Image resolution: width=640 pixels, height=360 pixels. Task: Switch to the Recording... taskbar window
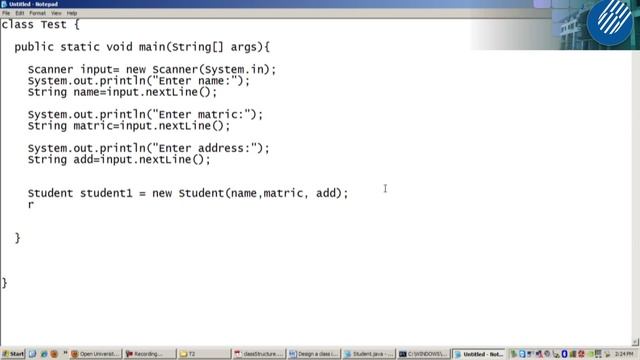[150, 354]
